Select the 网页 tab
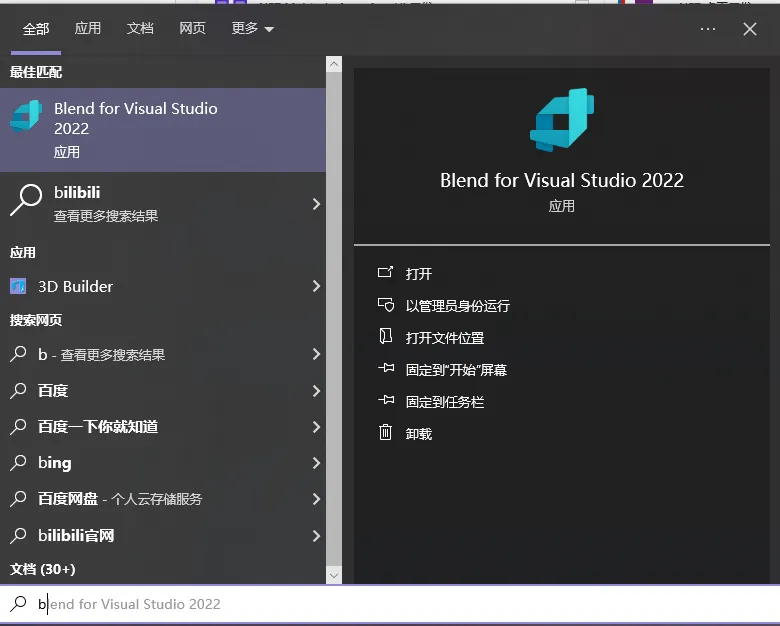This screenshot has width=780, height=626. click(x=192, y=28)
